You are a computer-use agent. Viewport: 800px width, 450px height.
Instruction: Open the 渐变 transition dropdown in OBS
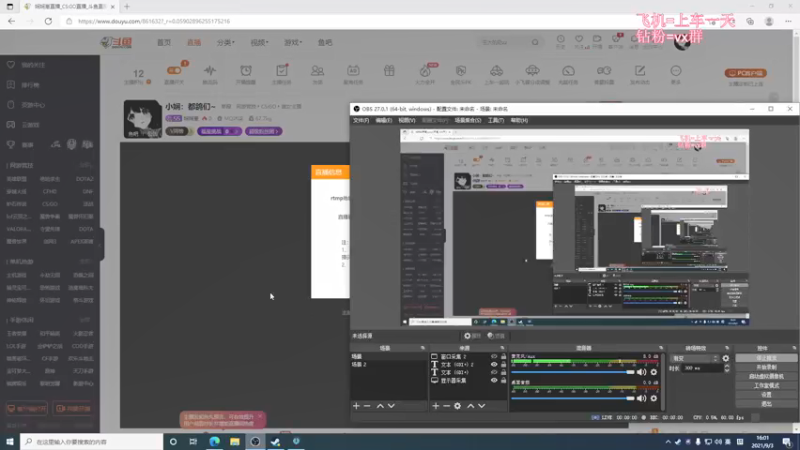[x=694, y=358]
